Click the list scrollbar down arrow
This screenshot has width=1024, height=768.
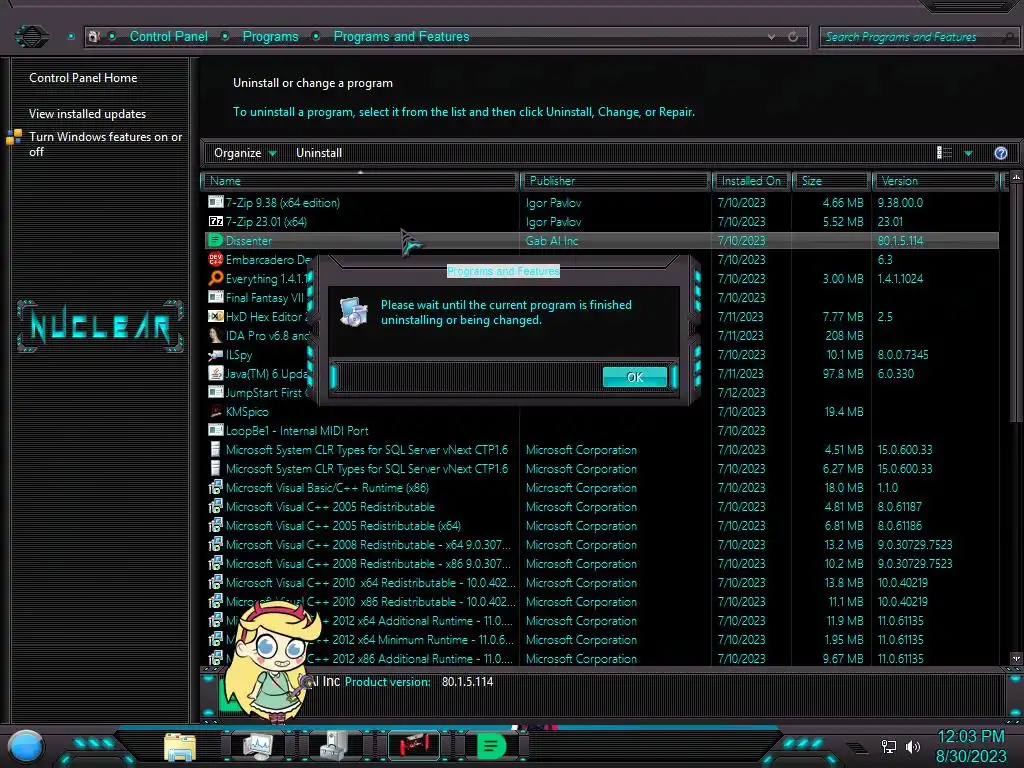[x=1016, y=658]
